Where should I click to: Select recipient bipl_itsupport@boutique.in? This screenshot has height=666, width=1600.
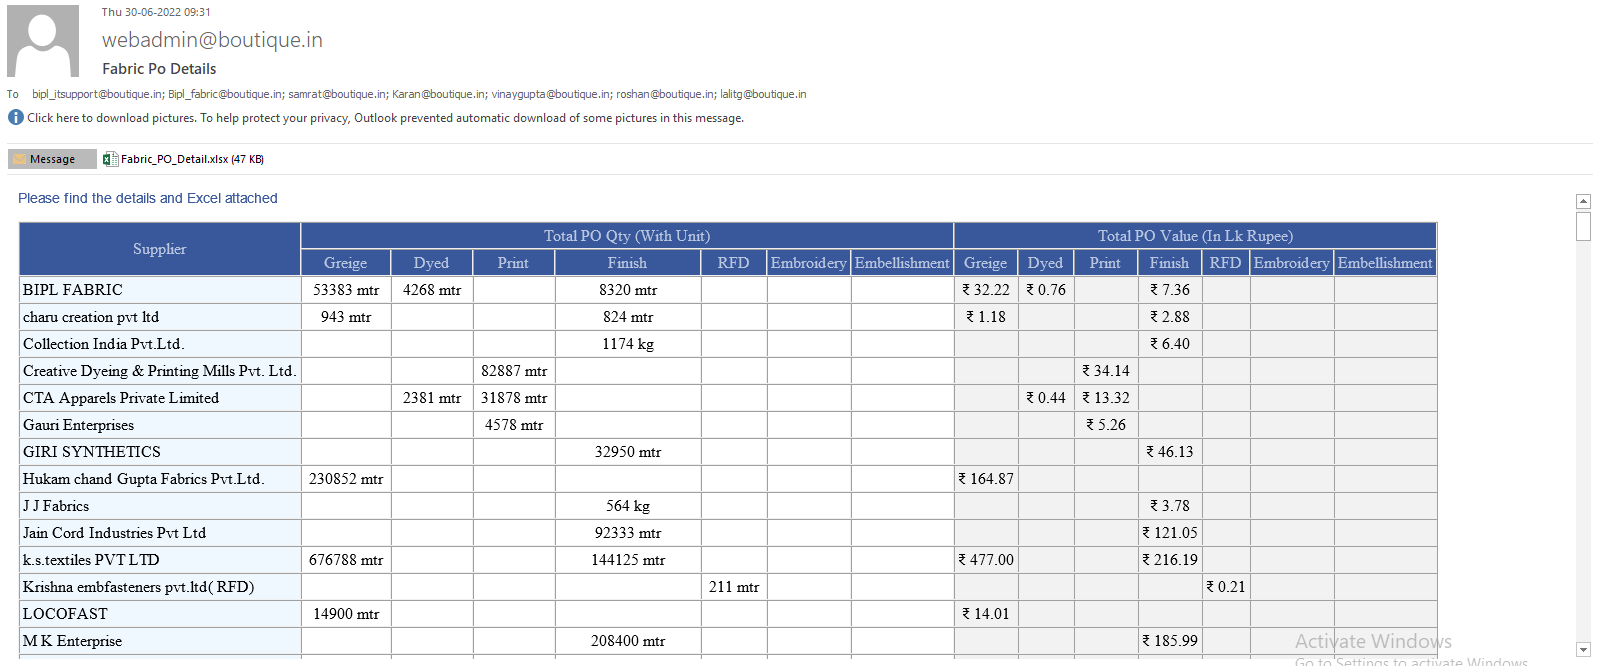[x=98, y=94]
